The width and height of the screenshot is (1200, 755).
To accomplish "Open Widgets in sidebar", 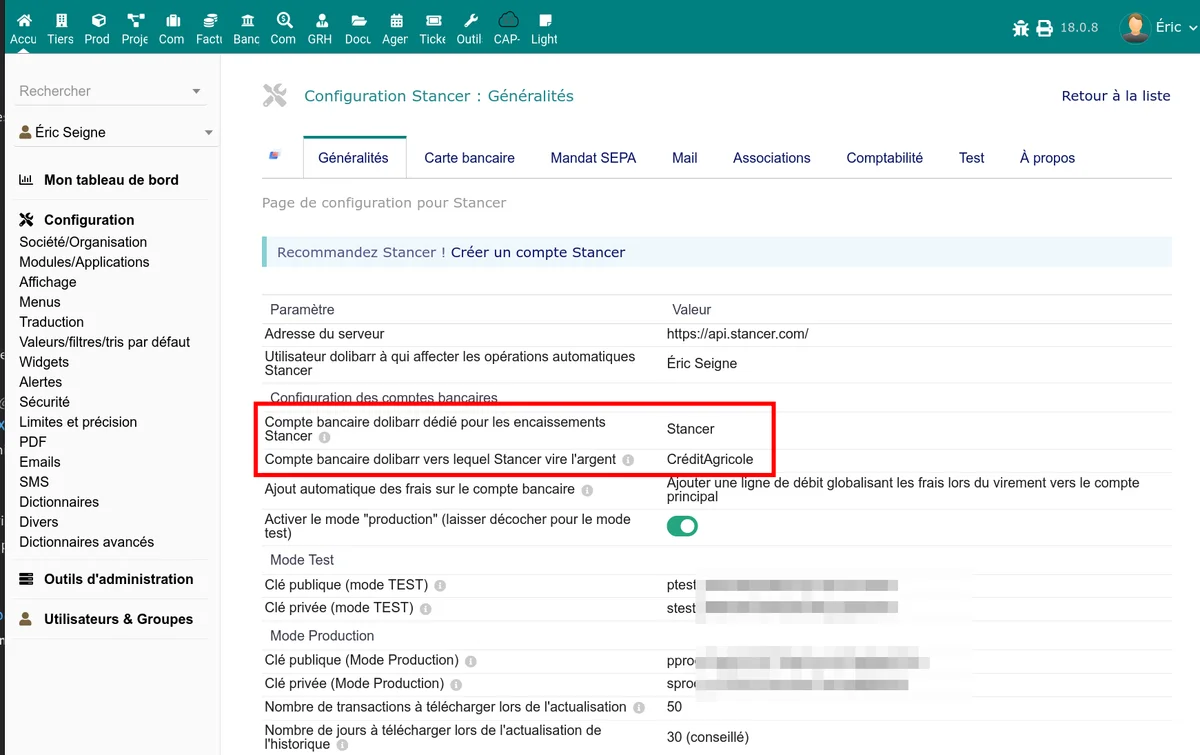I will [x=44, y=362].
